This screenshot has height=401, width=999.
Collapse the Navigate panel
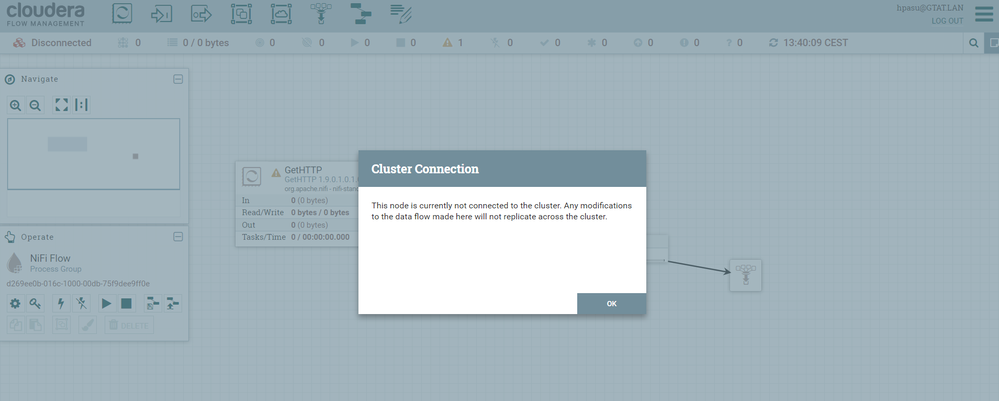pos(178,79)
